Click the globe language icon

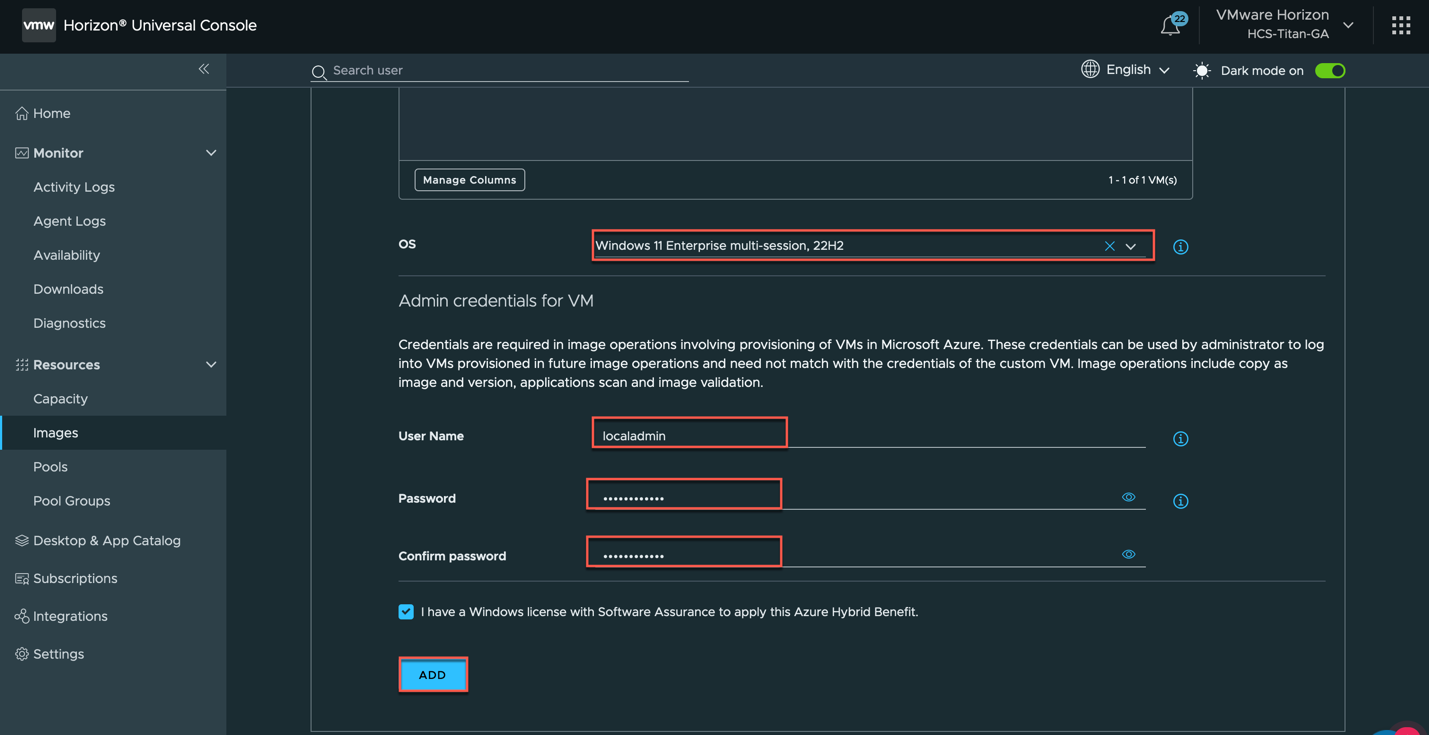[1090, 69]
